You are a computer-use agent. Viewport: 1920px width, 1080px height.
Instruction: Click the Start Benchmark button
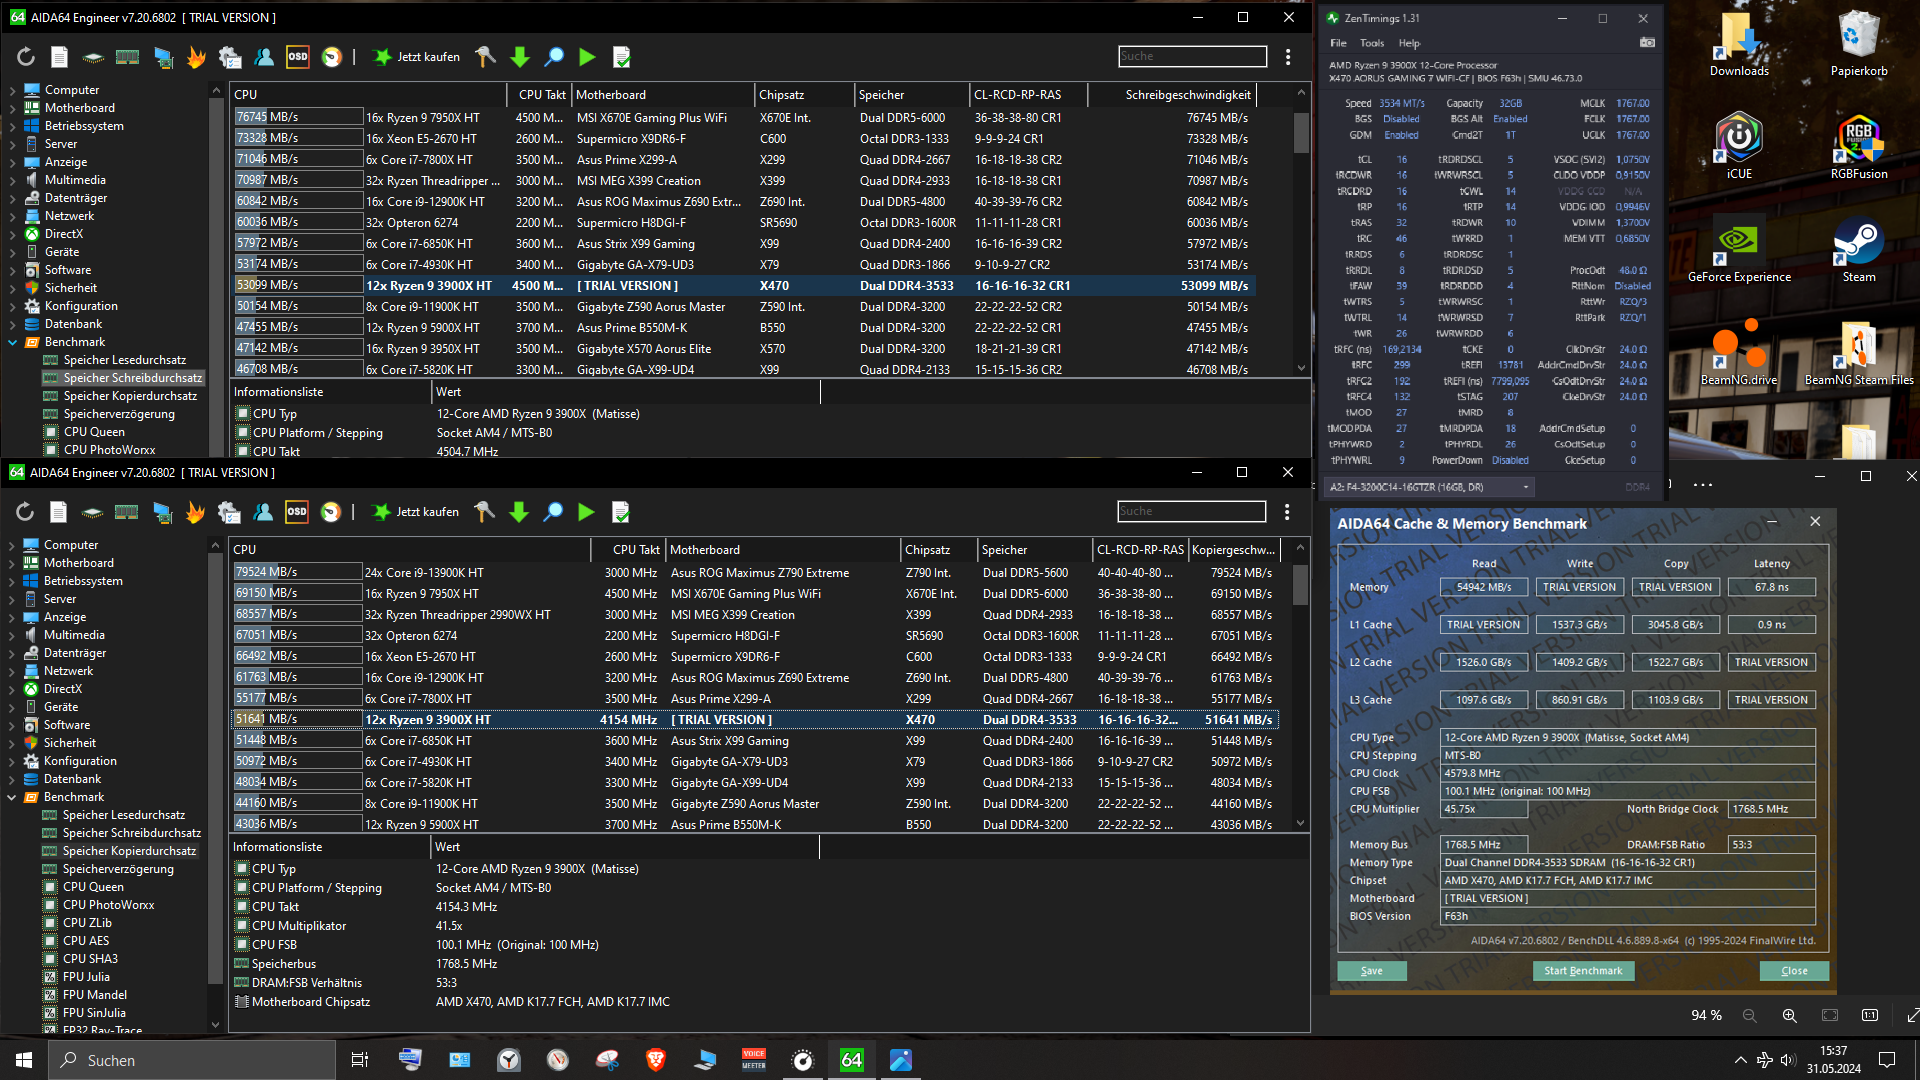[x=1583, y=971]
